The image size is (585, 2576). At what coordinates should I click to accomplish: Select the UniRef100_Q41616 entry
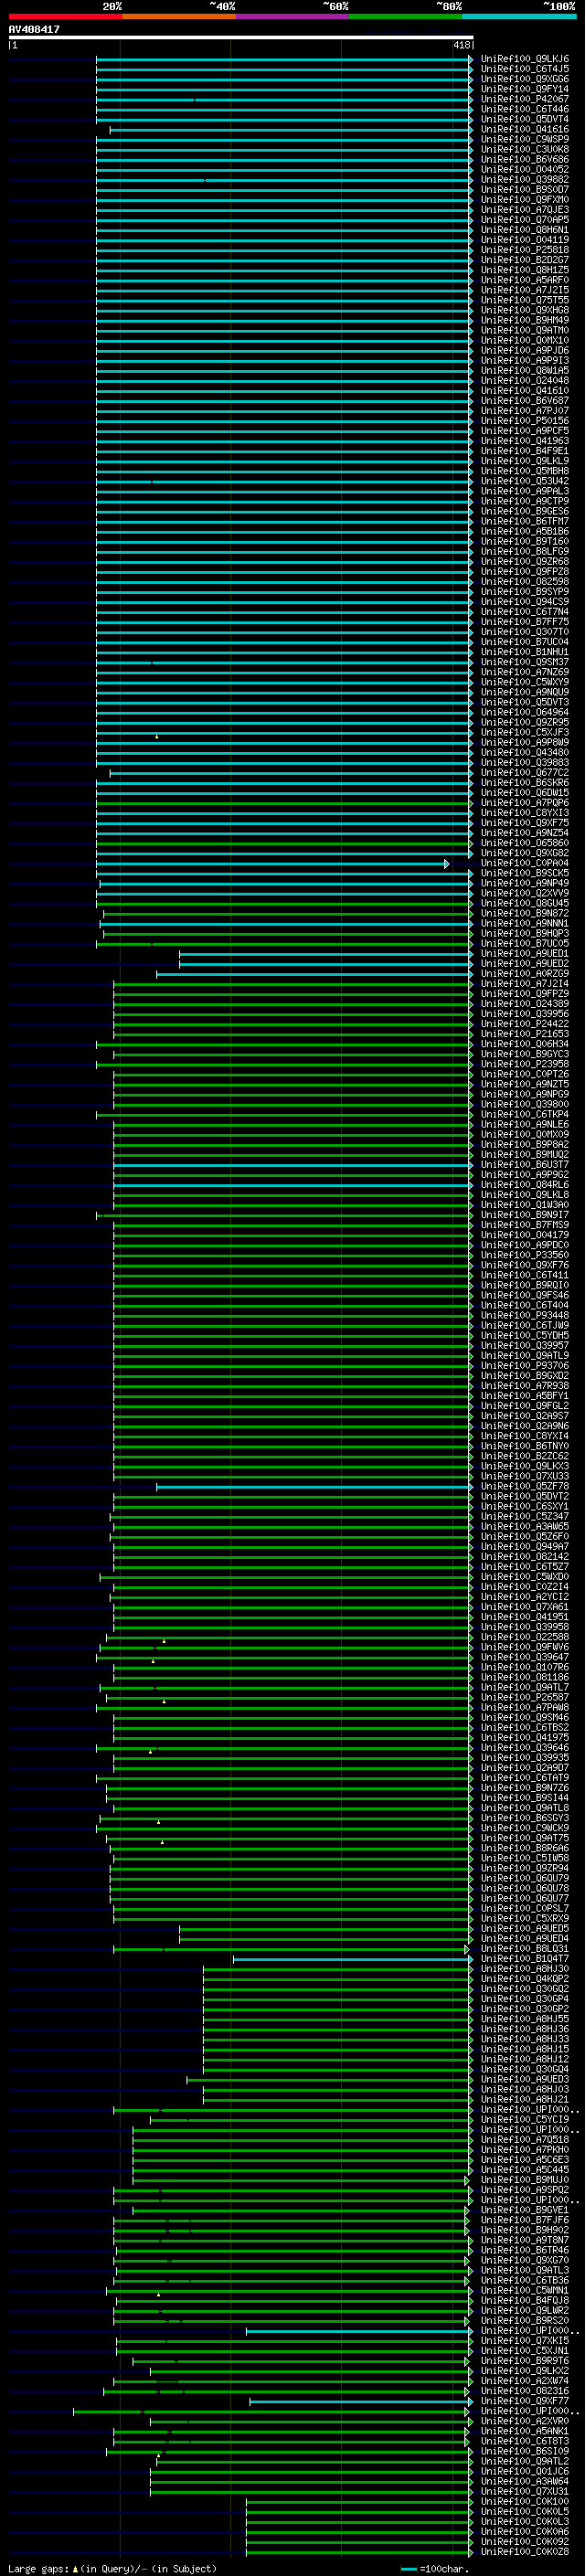coord(525,129)
